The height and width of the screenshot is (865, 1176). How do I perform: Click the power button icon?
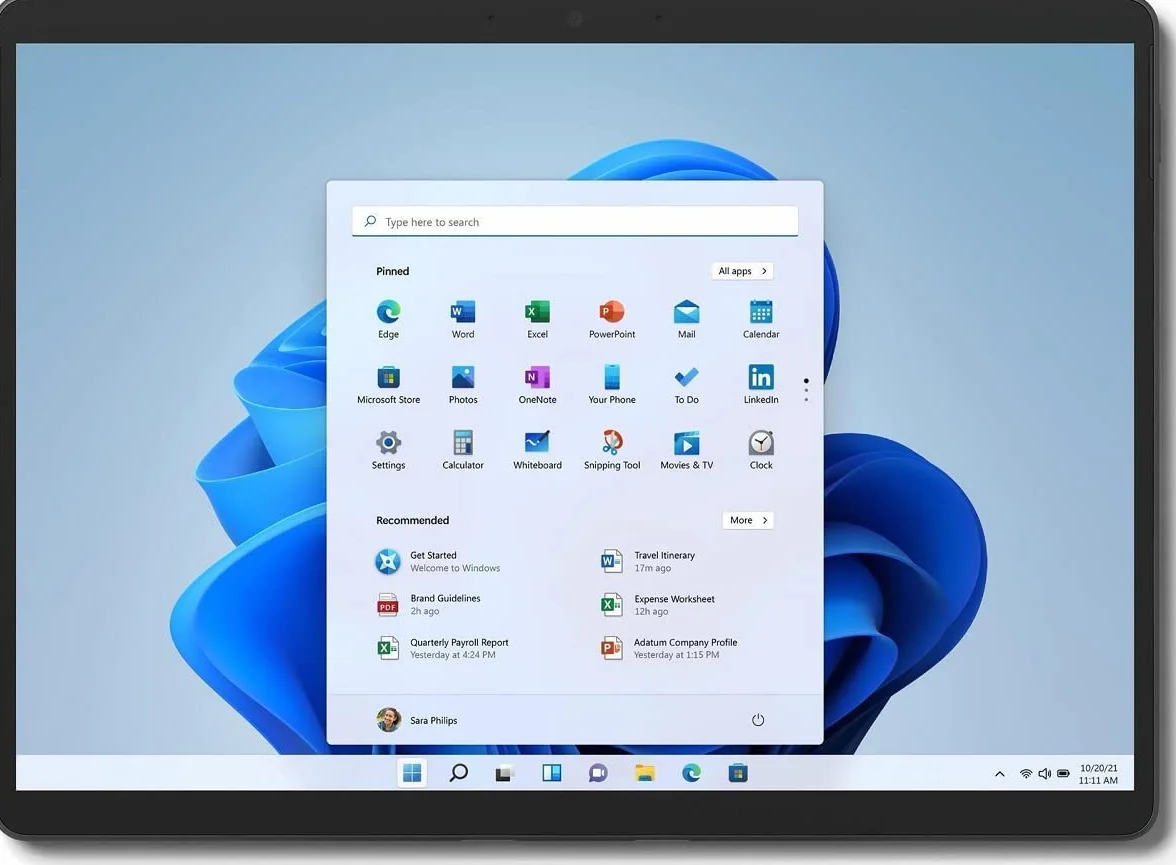pos(758,720)
